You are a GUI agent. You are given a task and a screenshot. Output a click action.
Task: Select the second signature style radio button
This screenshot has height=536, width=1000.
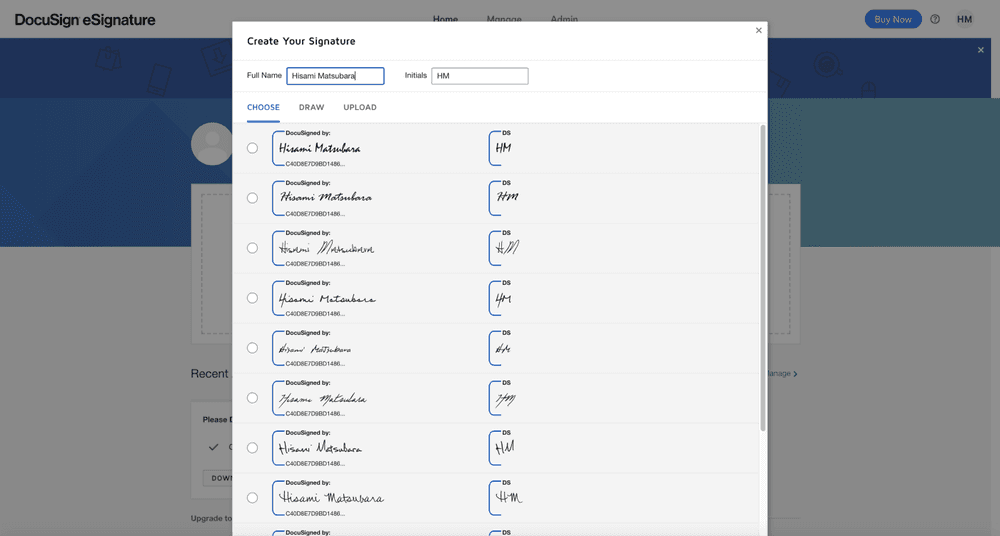click(252, 198)
